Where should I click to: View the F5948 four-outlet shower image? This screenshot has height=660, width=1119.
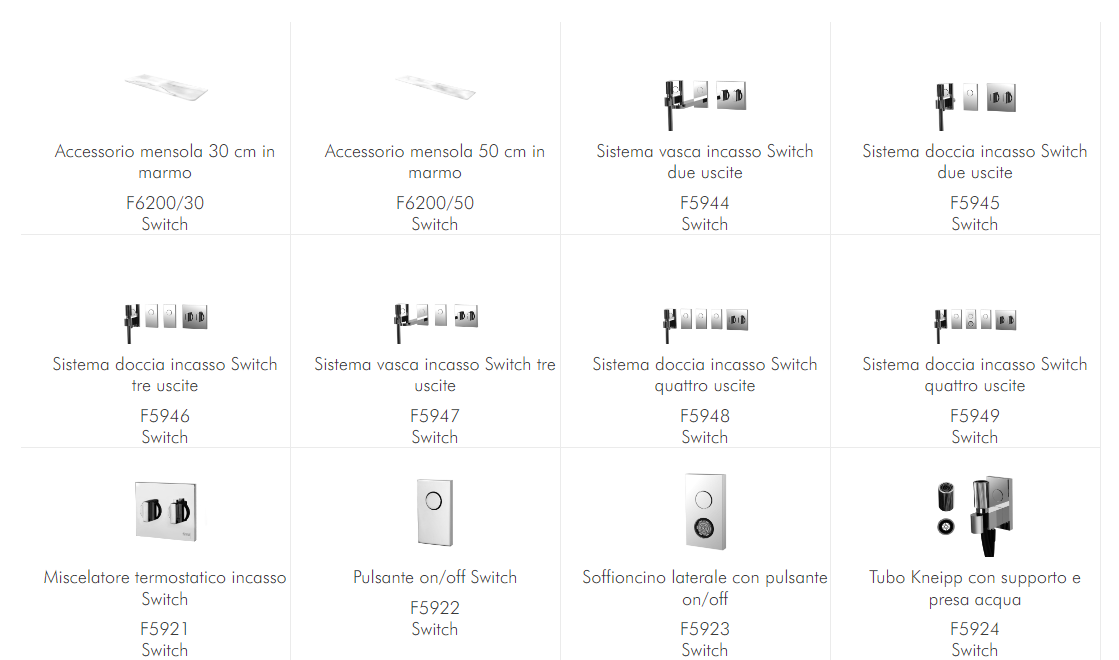[x=704, y=321]
